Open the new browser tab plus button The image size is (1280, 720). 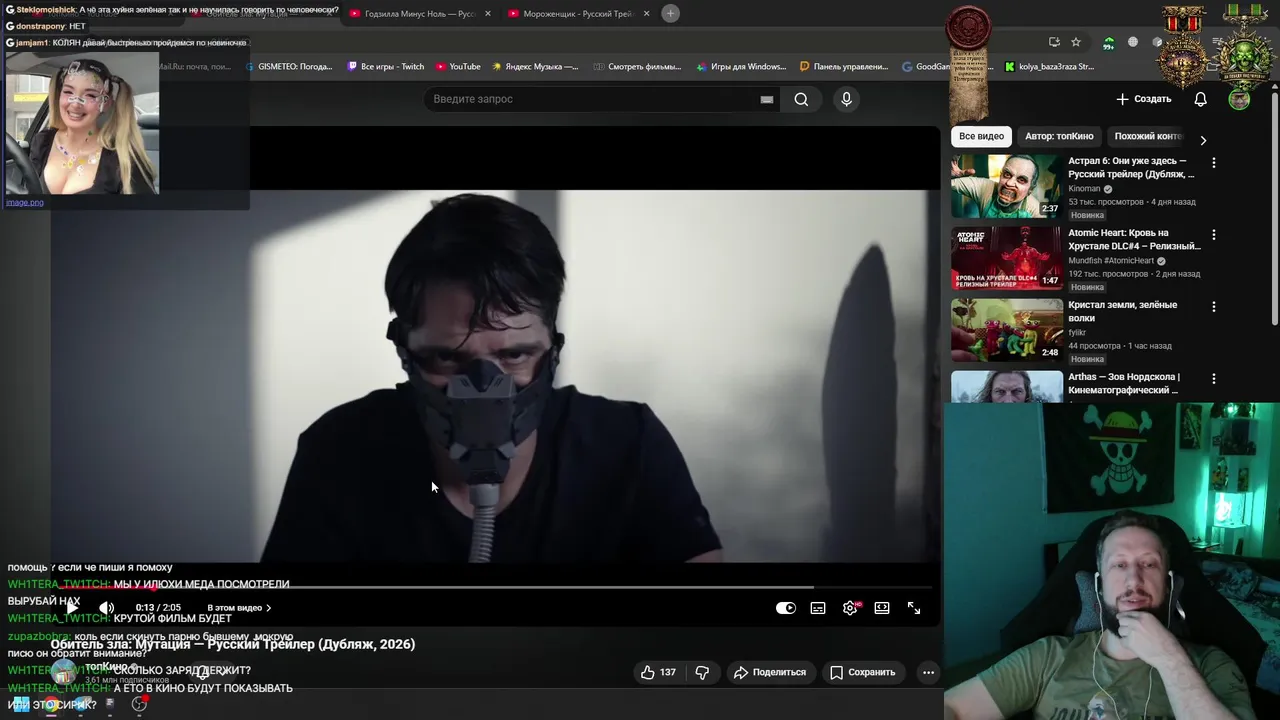point(670,13)
